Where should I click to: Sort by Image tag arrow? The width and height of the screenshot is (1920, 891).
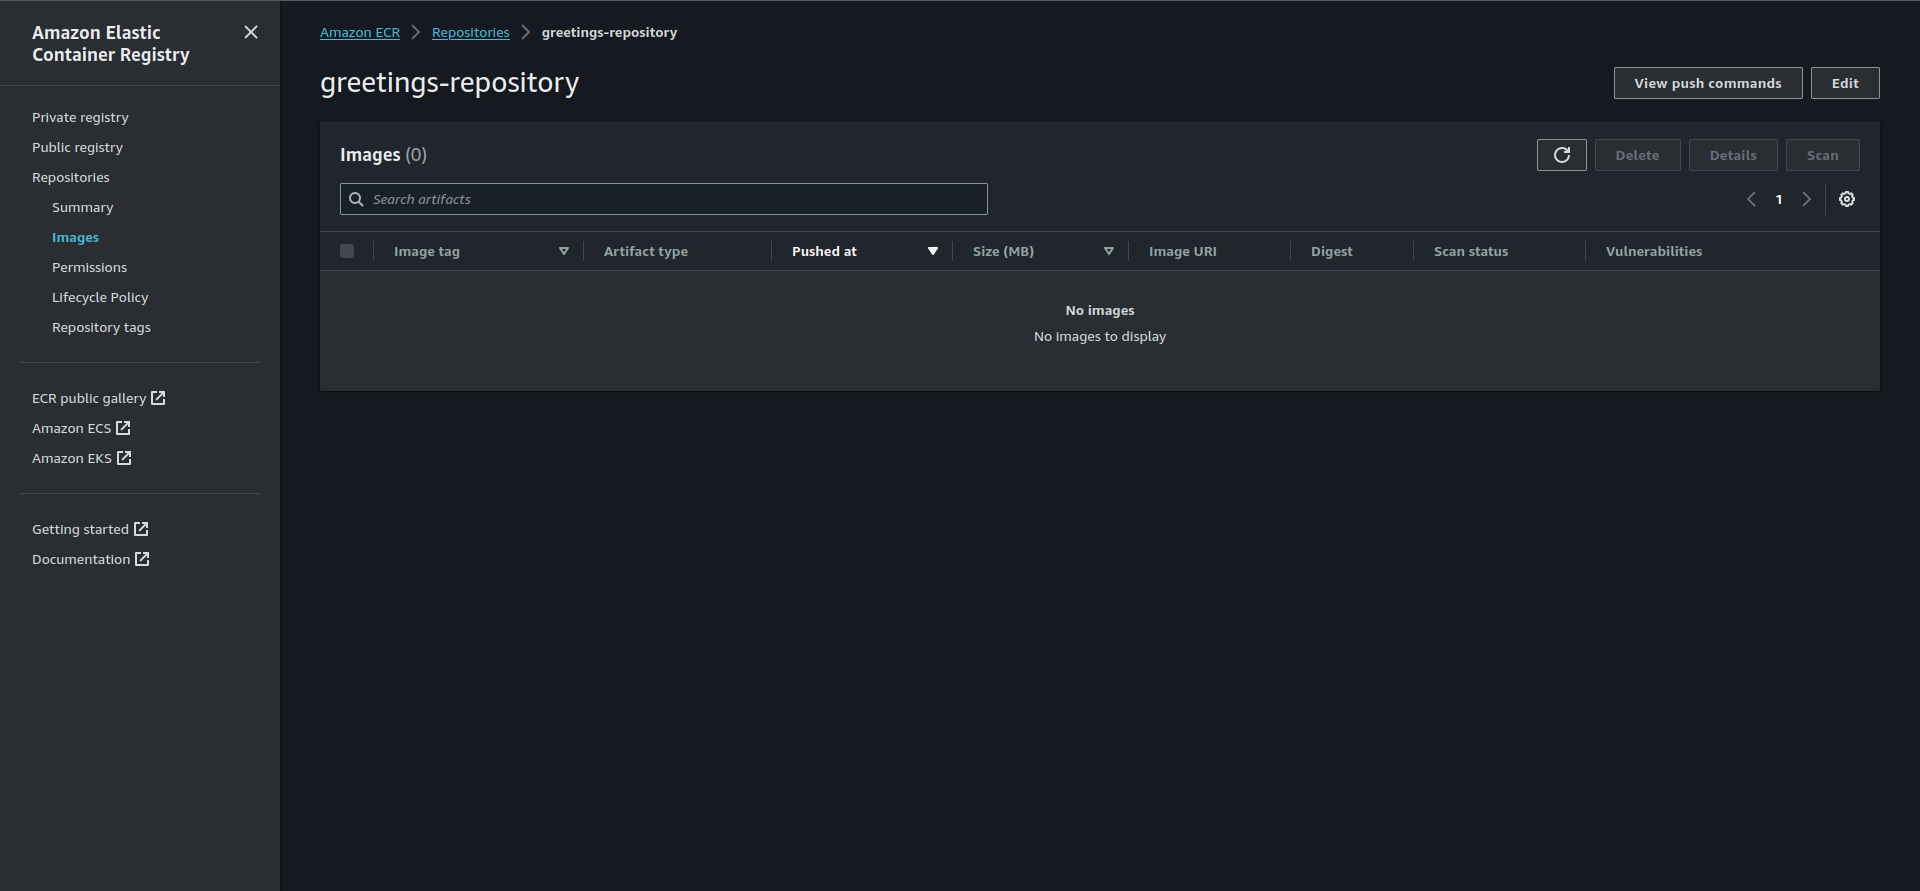(564, 251)
